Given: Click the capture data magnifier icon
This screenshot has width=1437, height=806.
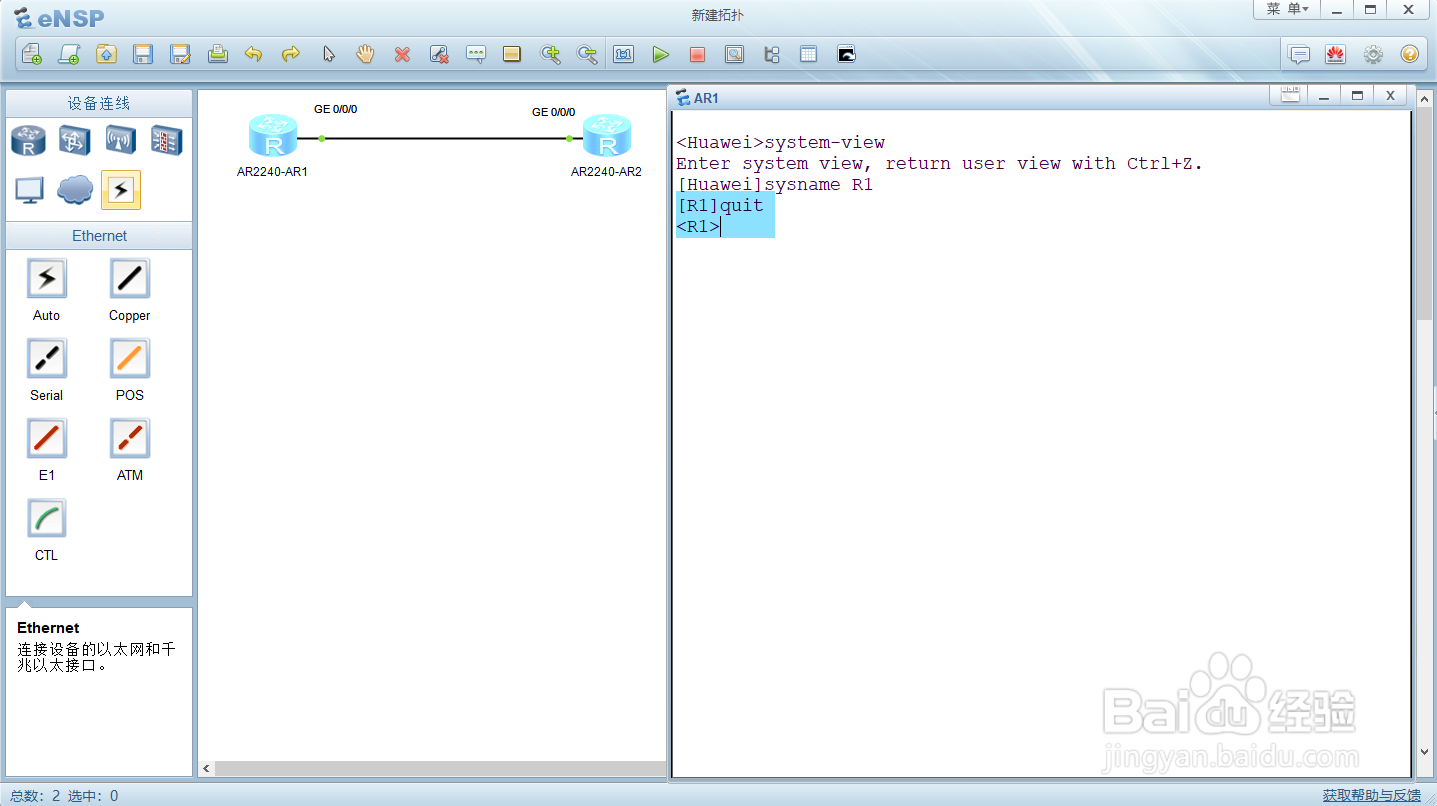Looking at the screenshot, I should [x=734, y=54].
